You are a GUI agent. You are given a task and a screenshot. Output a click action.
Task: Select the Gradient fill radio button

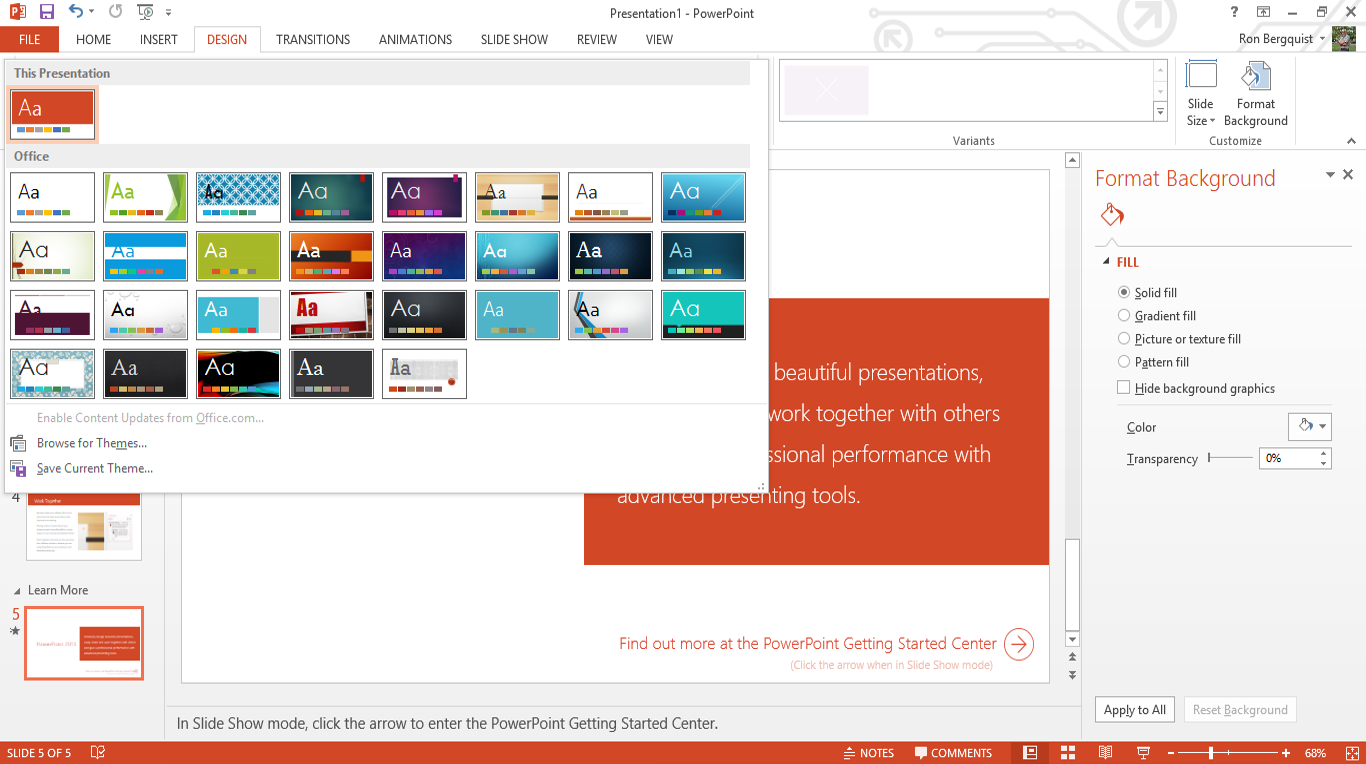pyautogui.click(x=1124, y=316)
